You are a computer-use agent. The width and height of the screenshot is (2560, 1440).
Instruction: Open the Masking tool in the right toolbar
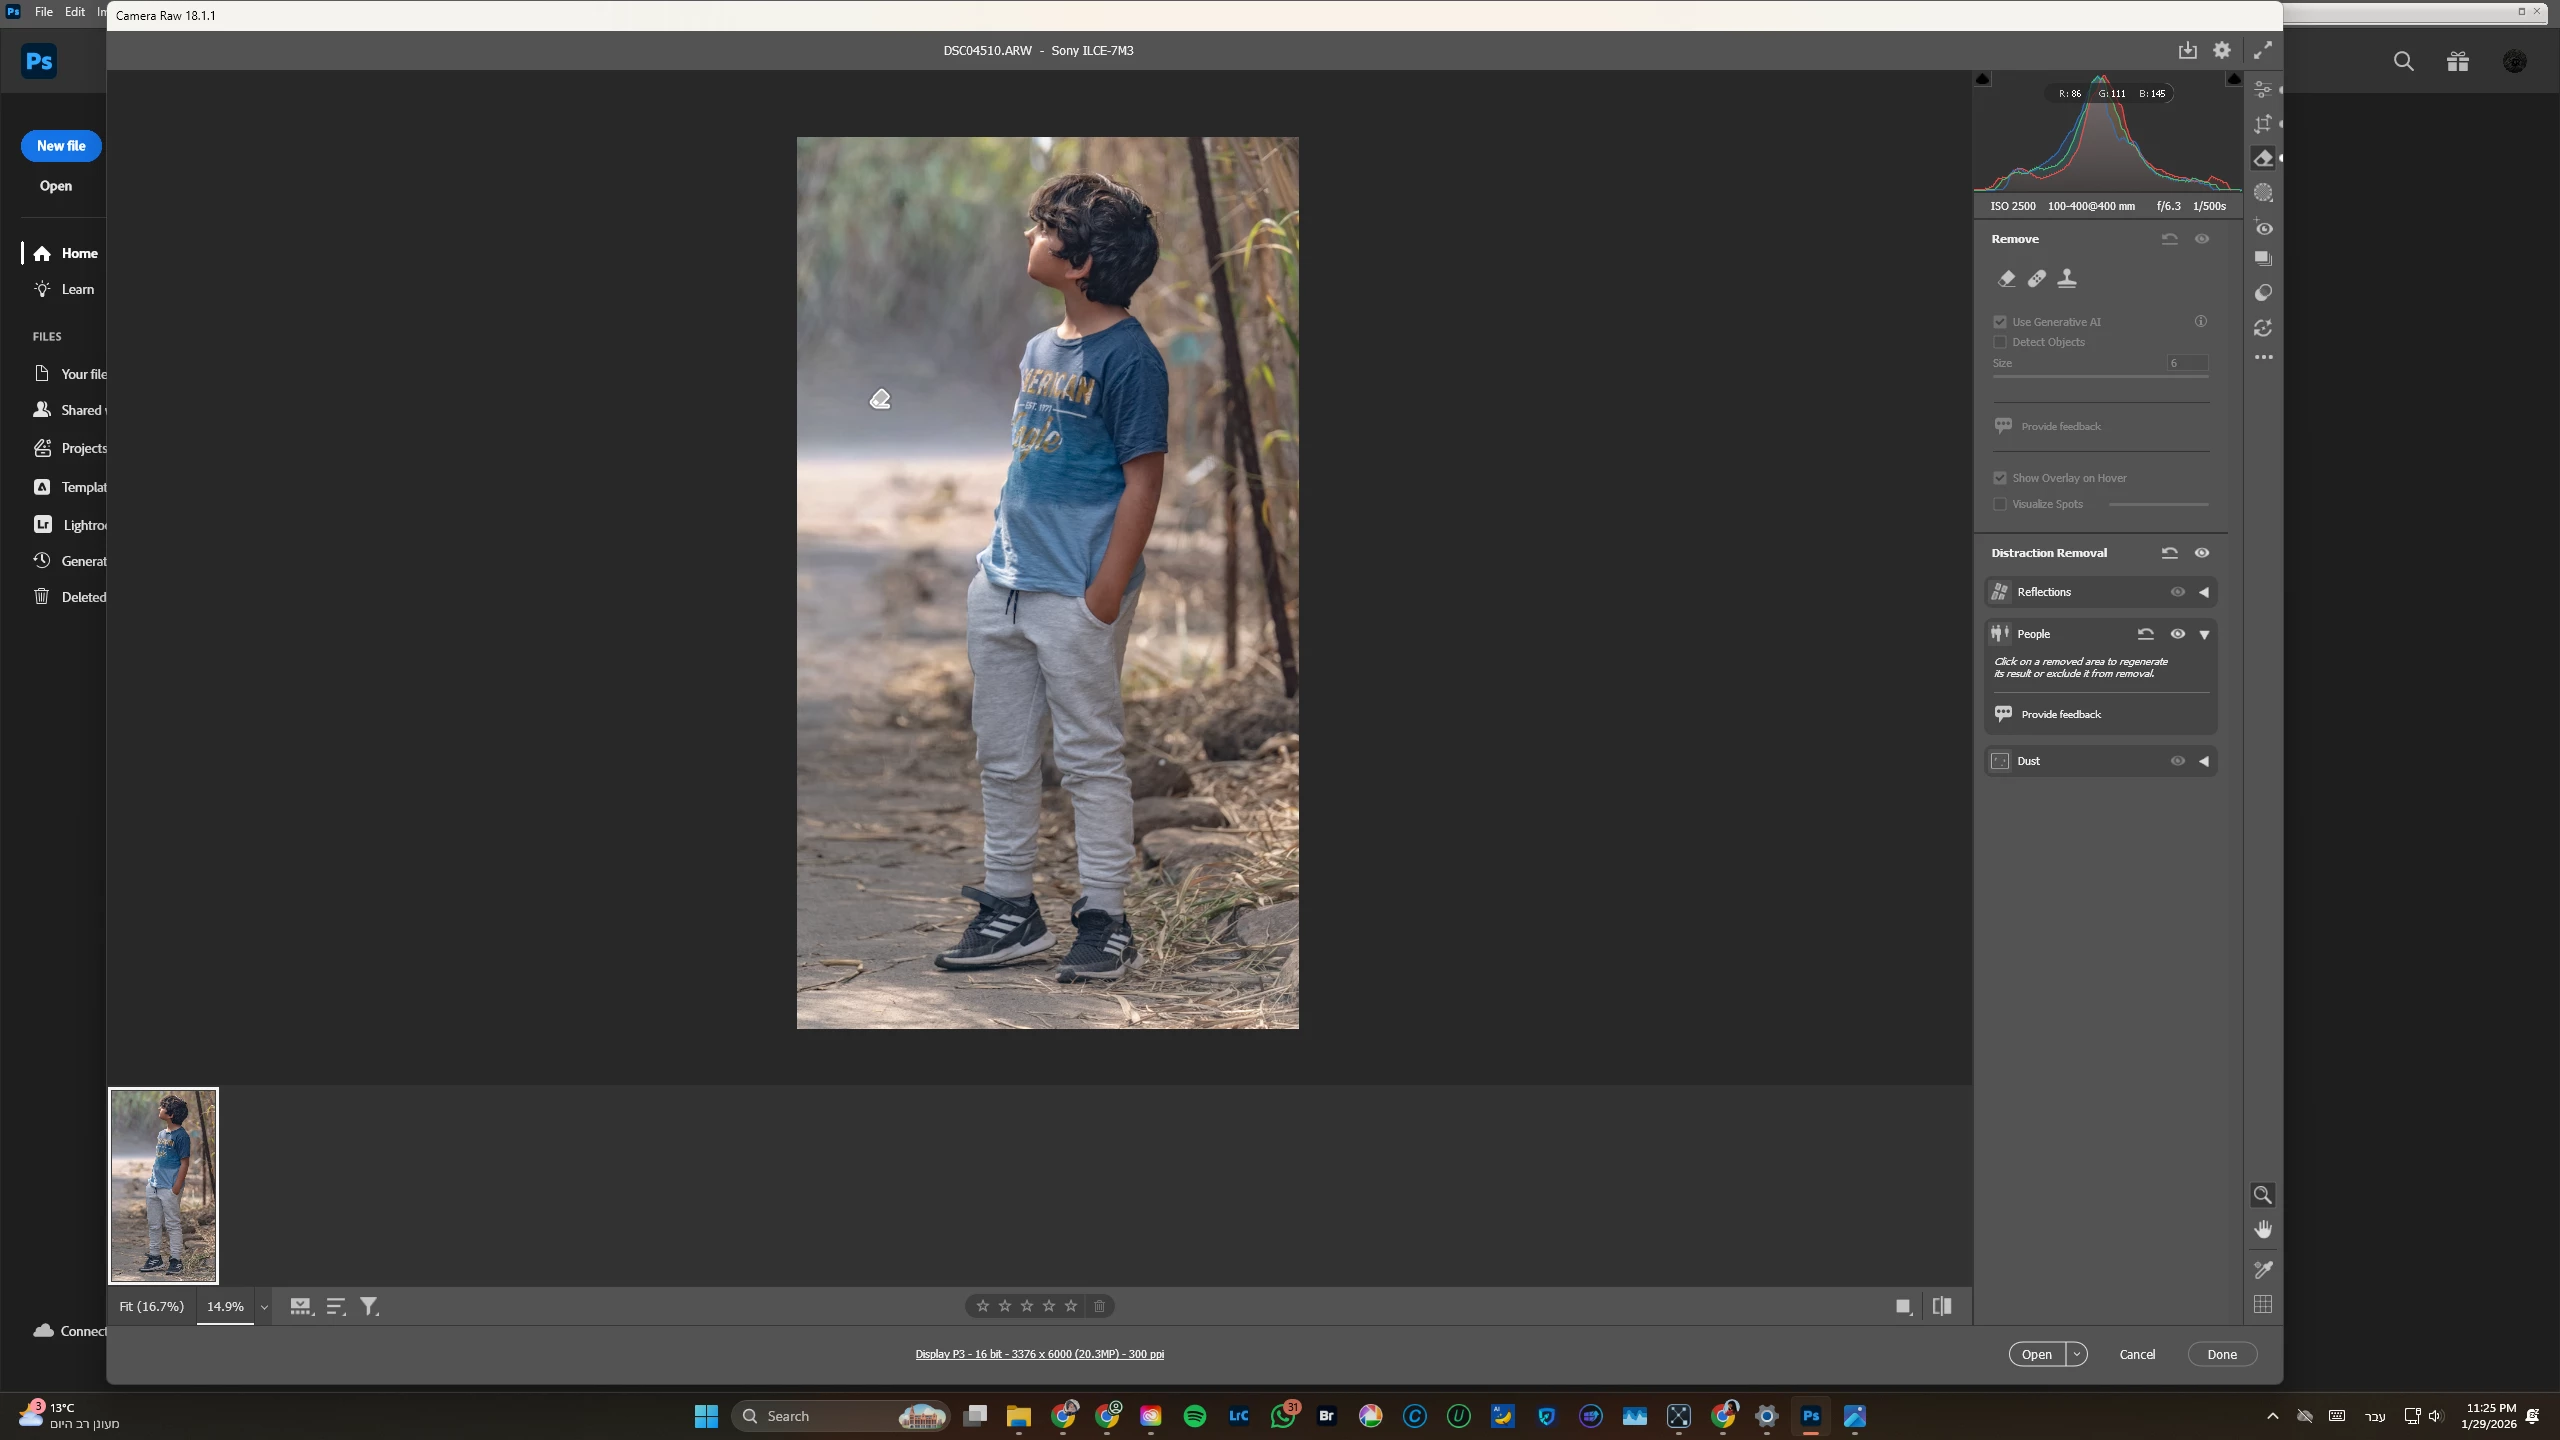click(2263, 193)
